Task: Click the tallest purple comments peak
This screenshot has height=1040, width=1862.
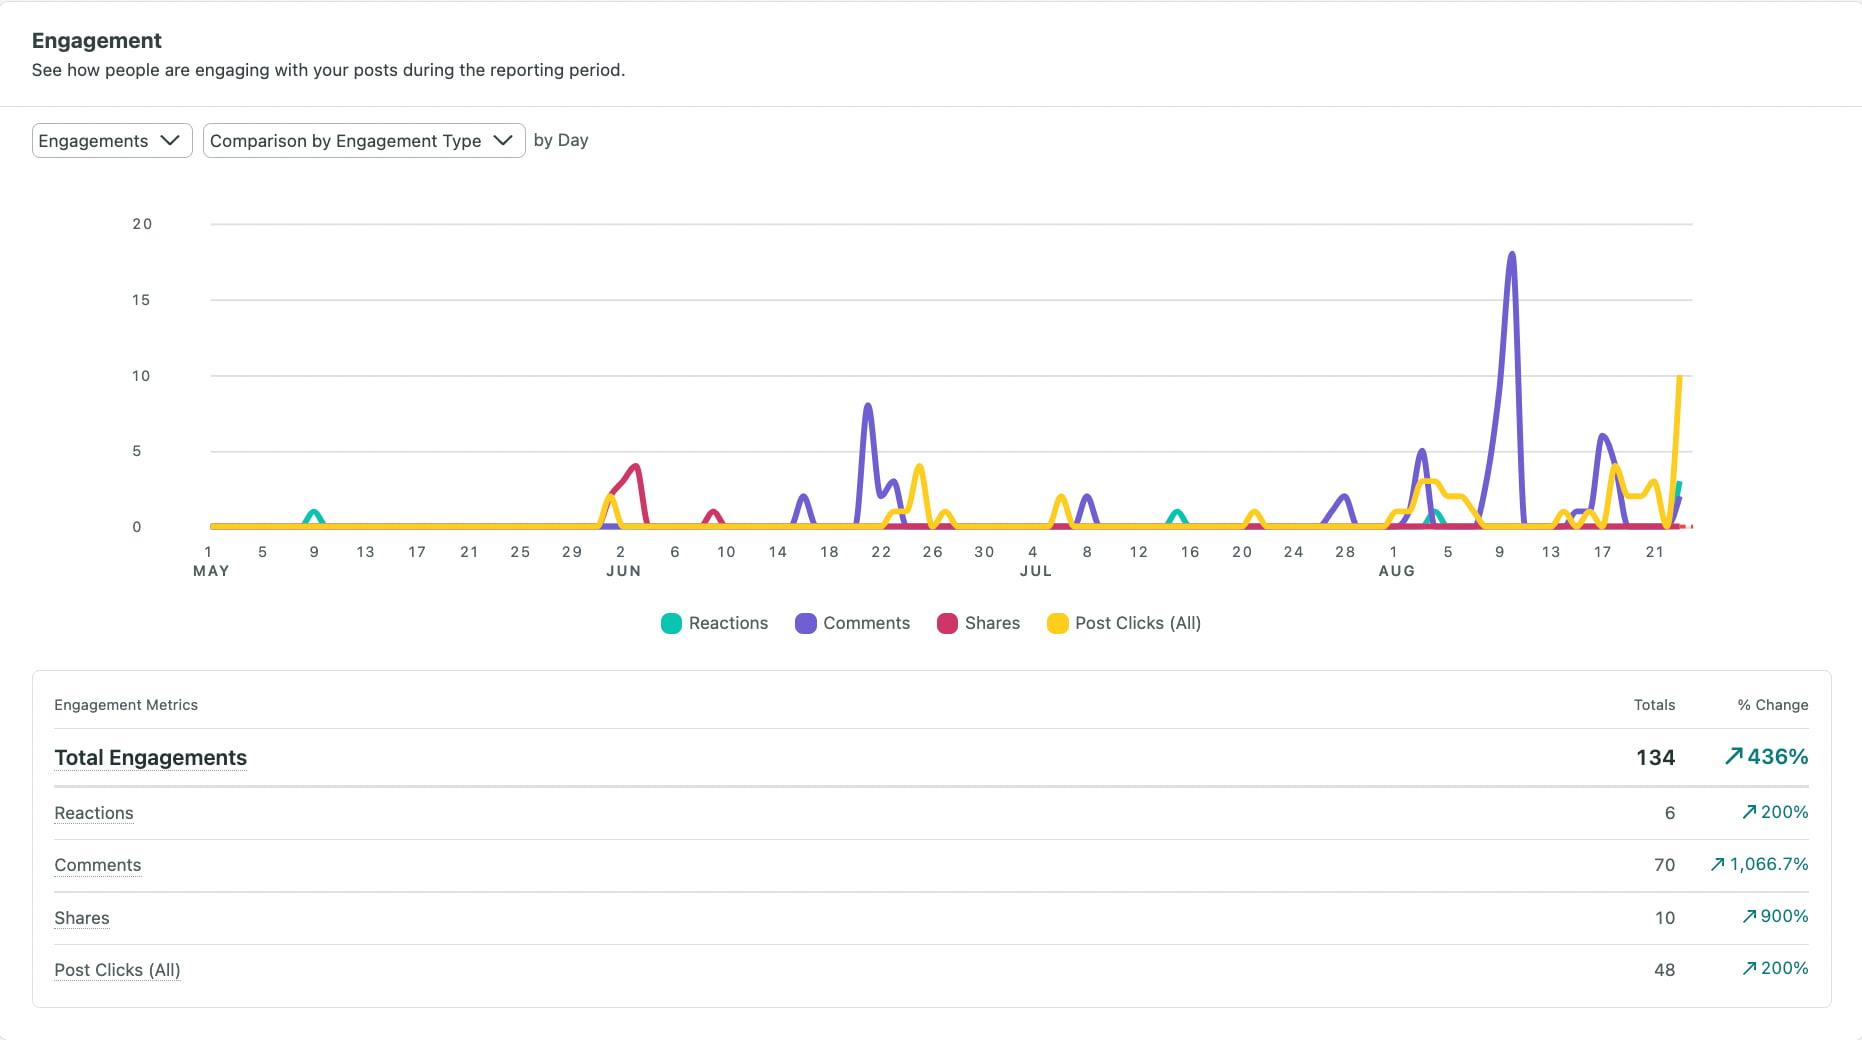Action: pyautogui.click(x=1511, y=254)
